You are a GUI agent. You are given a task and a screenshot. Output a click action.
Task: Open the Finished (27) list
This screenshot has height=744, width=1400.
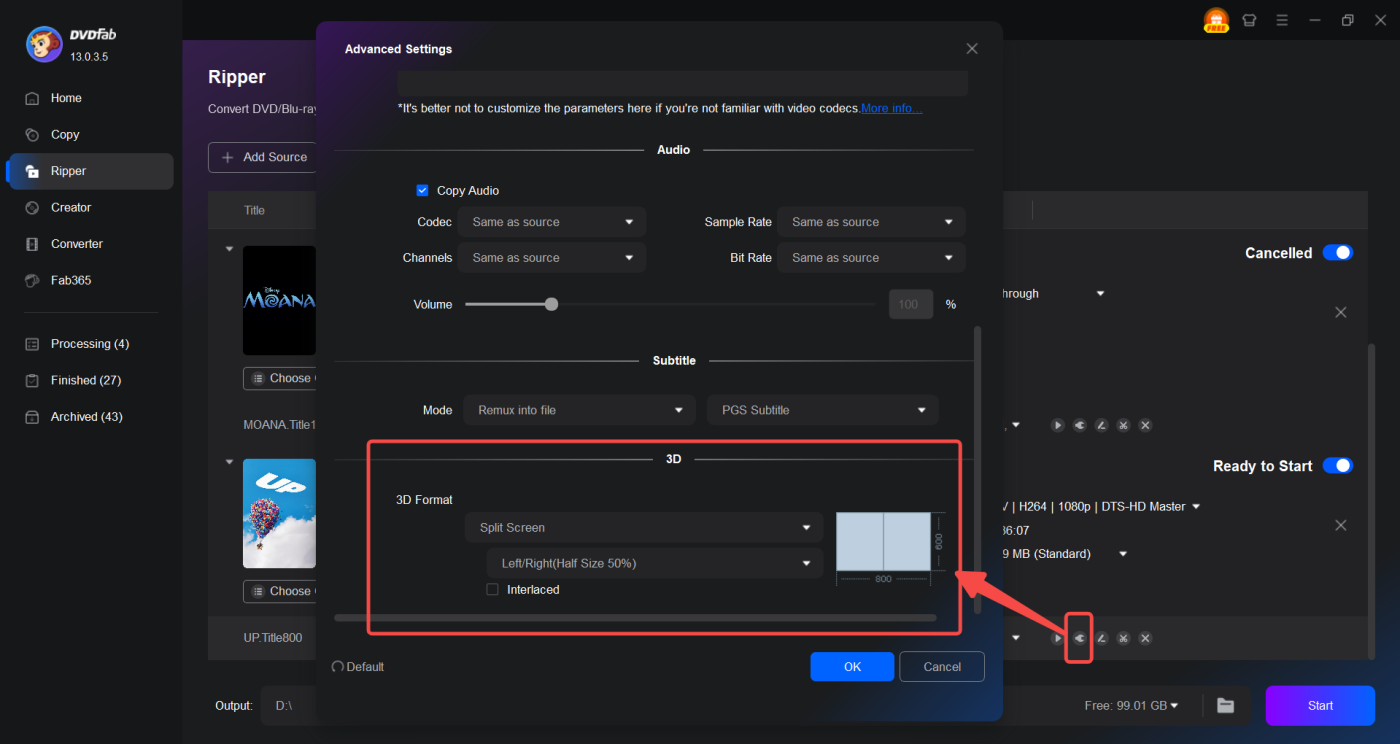87,380
